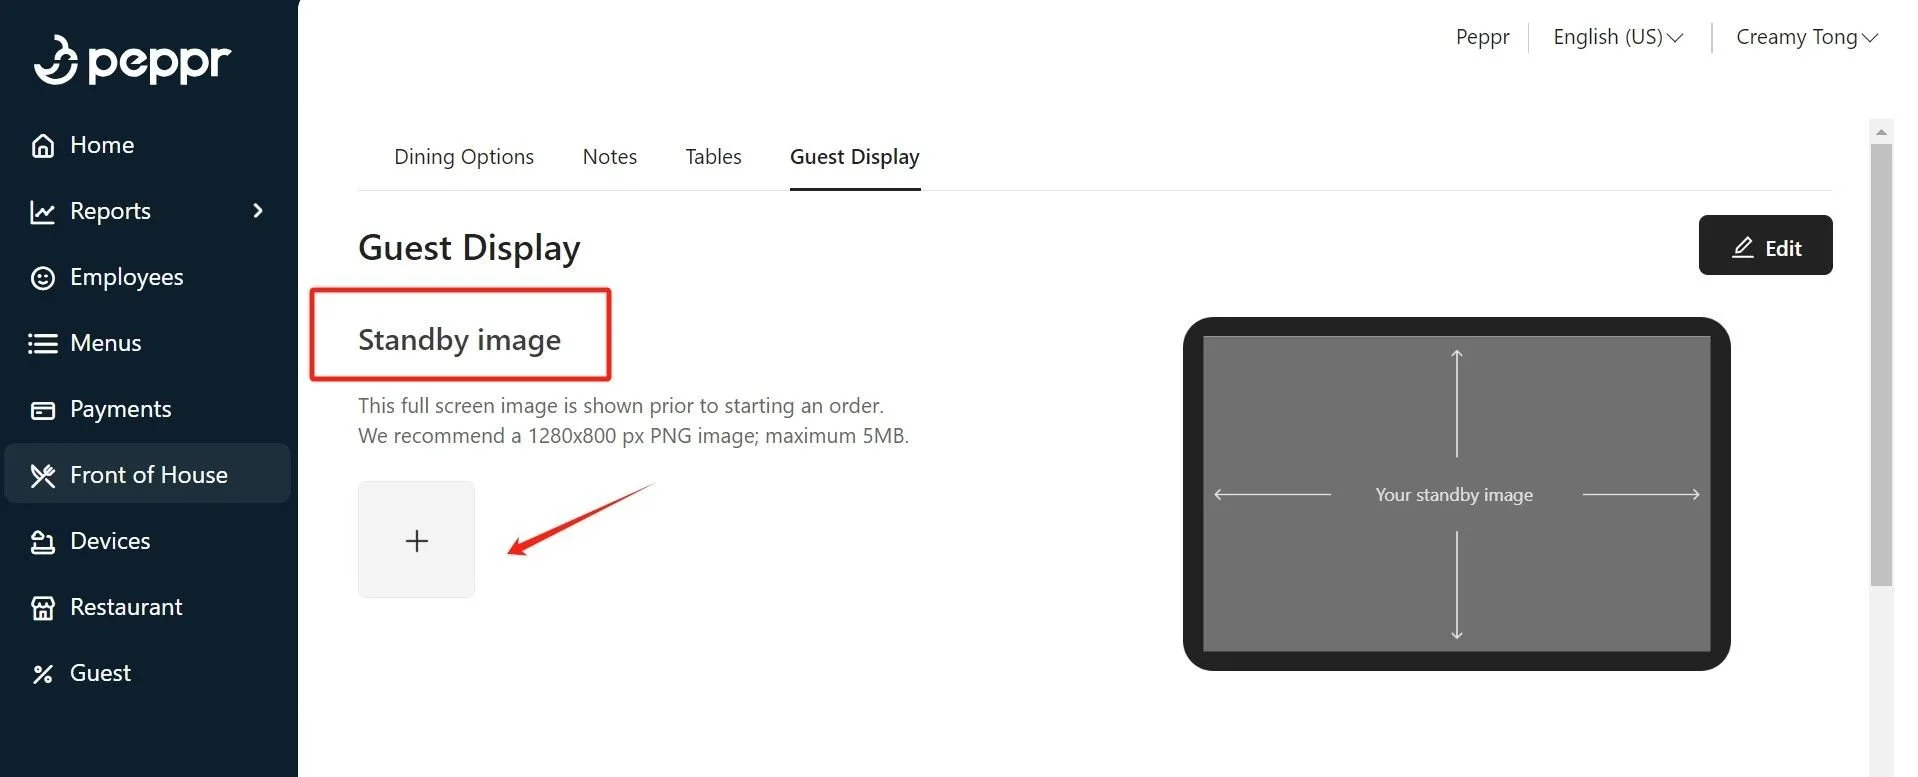
Task: Click the peppr logo
Action: pos(132,60)
